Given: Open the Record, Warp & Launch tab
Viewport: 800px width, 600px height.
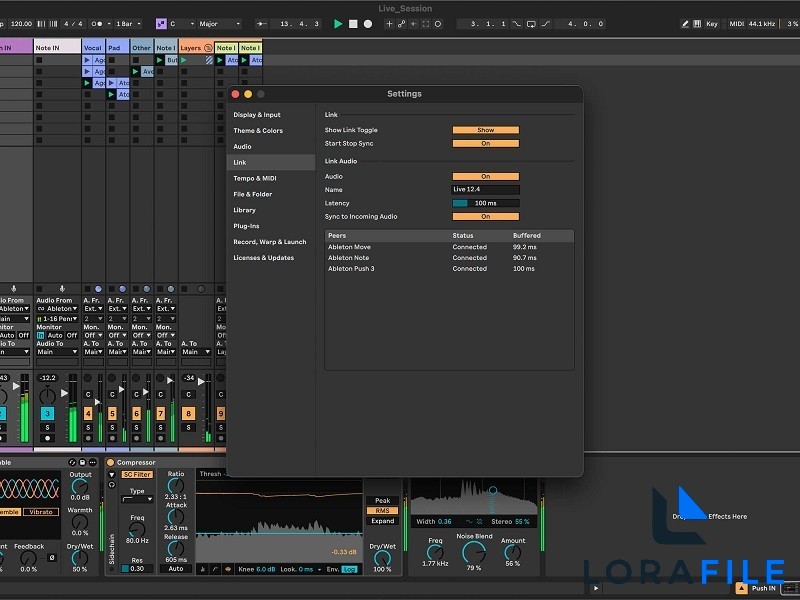Looking at the screenshot, I should [269, 242].
